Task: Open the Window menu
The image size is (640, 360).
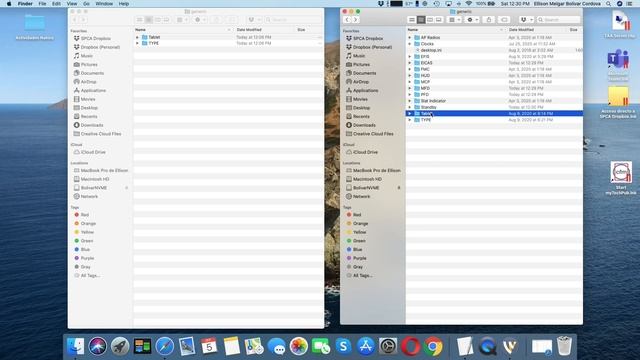Action: pos(104,4)
